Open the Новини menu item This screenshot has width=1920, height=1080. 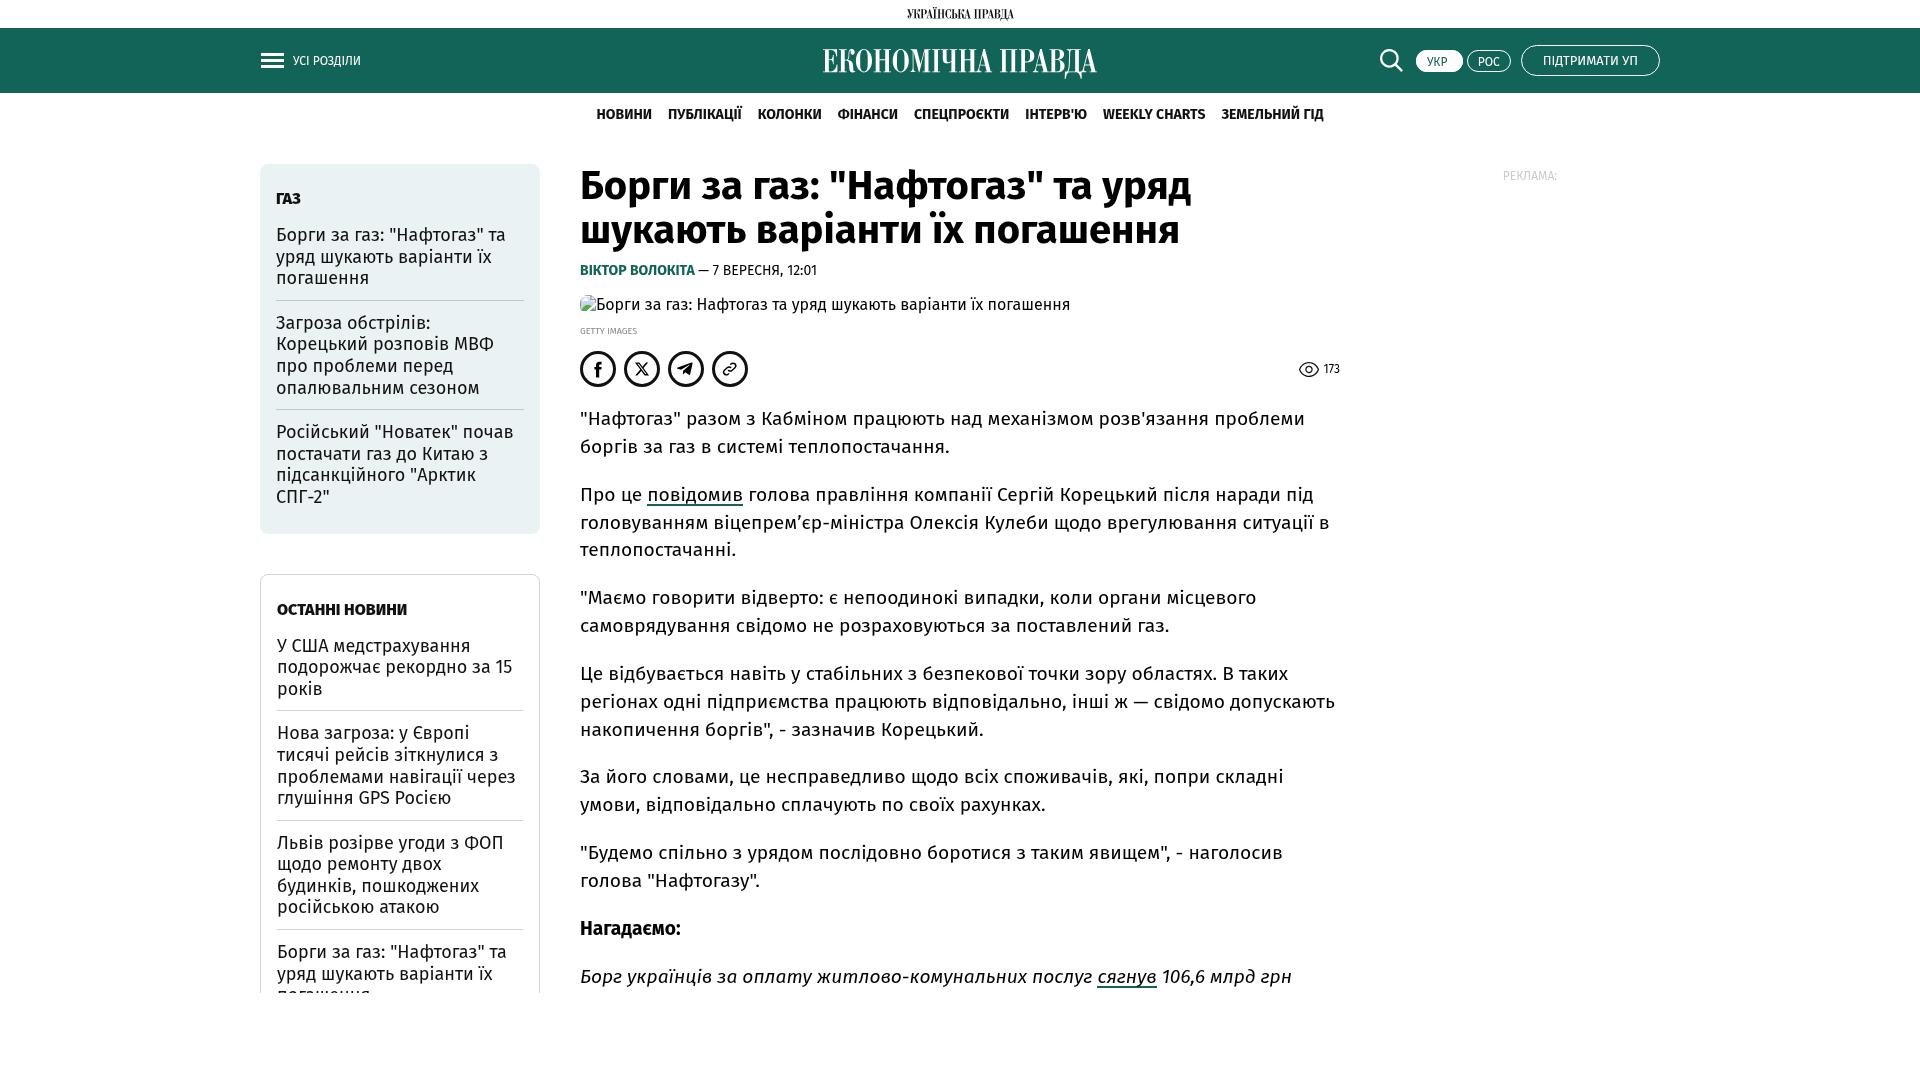(623, 115)
